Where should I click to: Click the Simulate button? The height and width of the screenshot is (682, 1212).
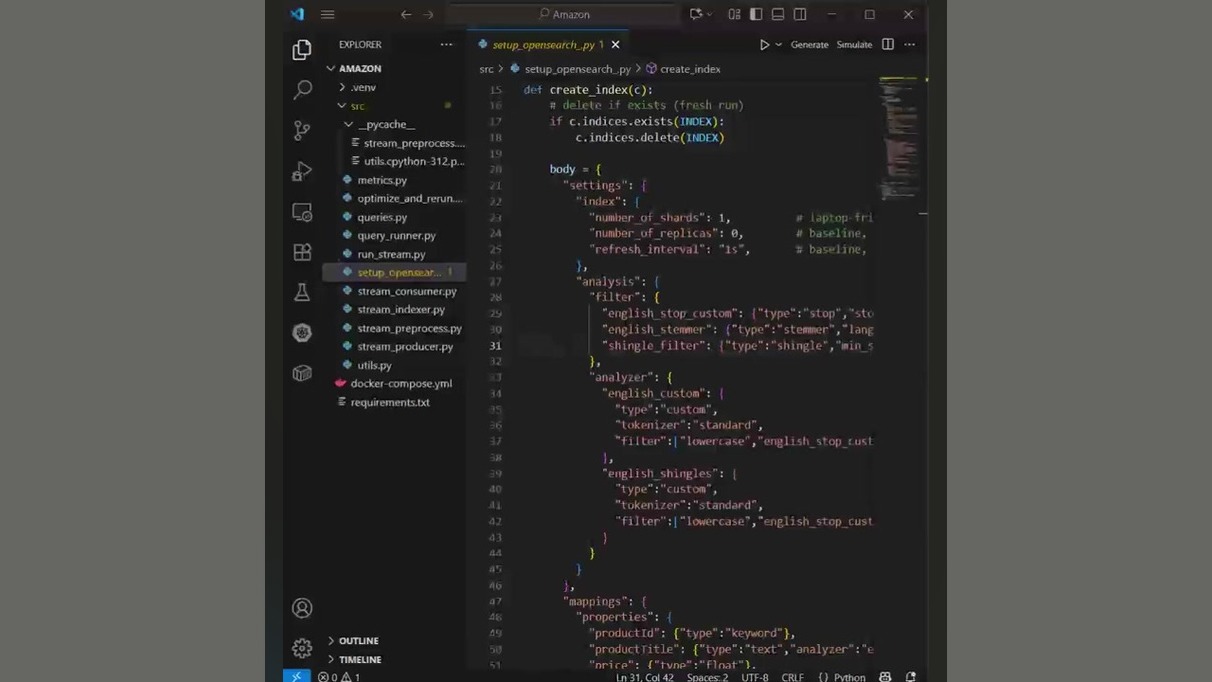(854, 44)
